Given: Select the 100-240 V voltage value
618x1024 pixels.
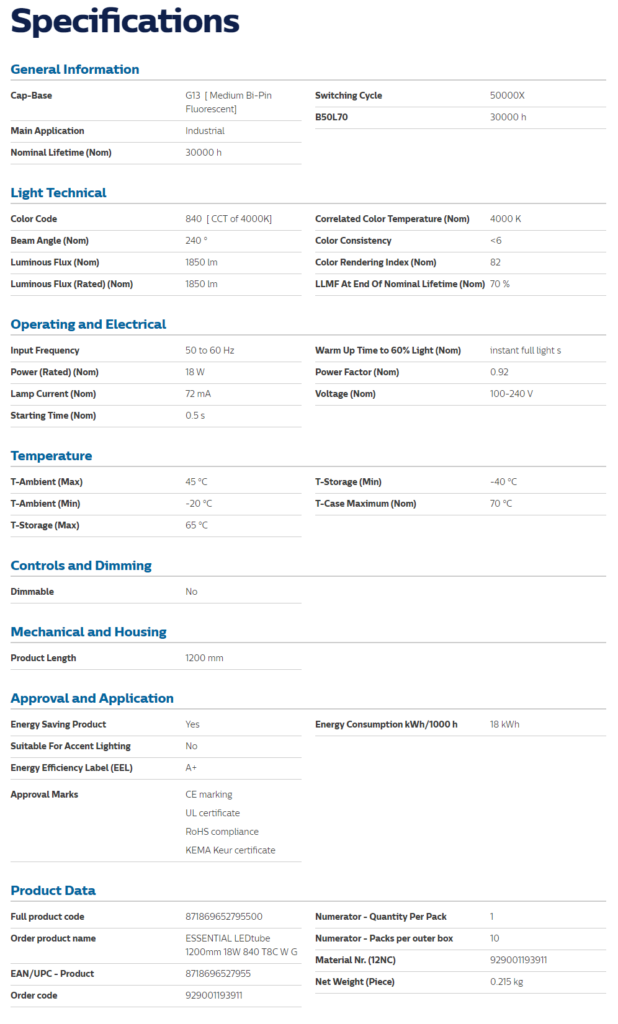Looking at the screenshot, I should click(x=511, y=394).
